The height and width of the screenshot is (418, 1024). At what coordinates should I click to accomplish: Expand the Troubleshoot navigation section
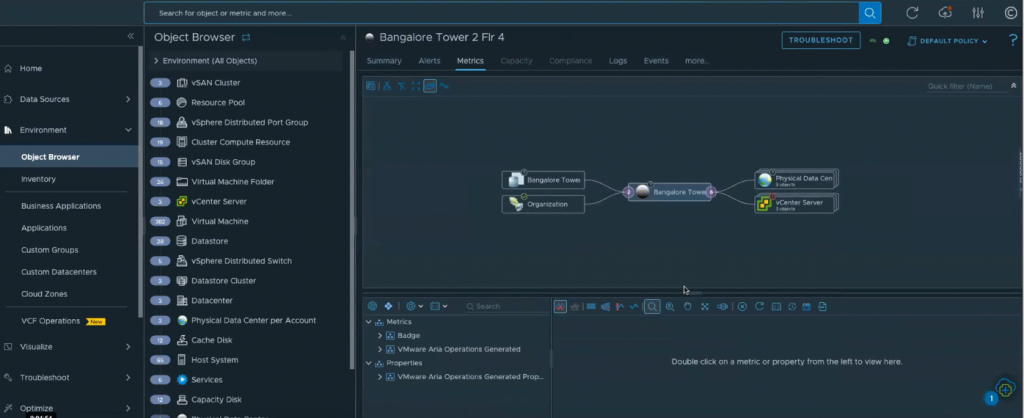[128, 377]
